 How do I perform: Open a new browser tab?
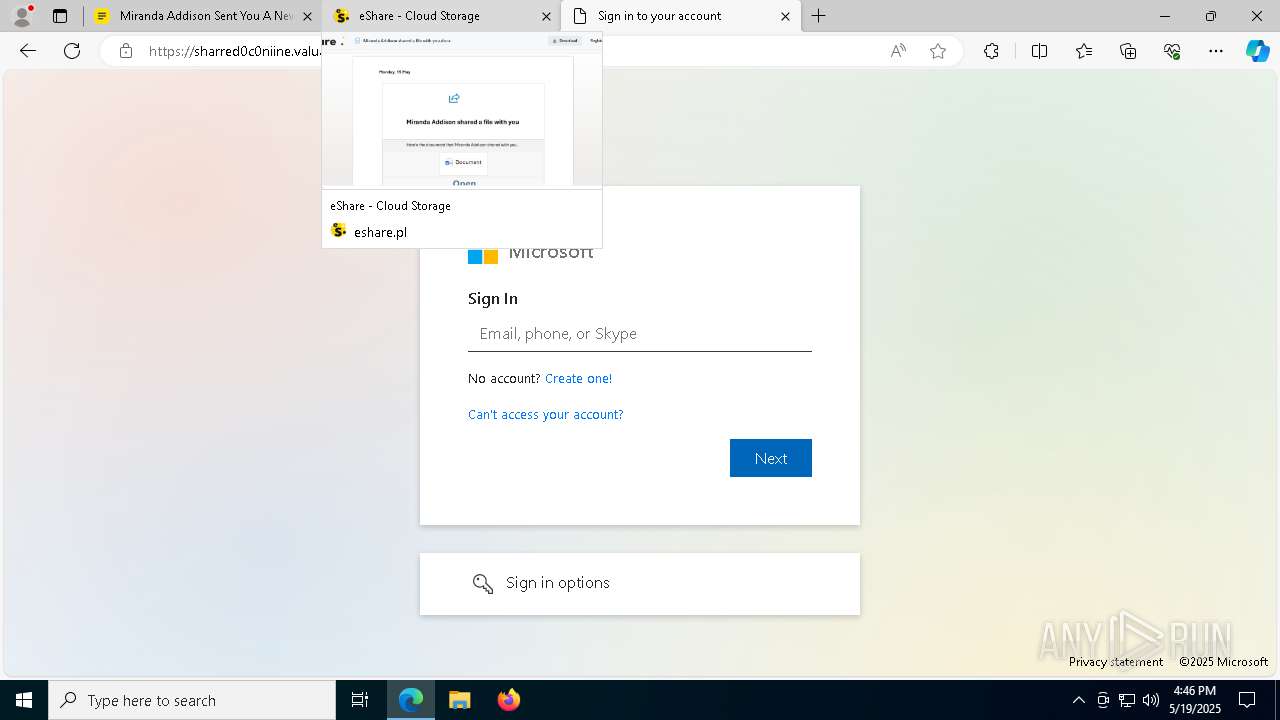click(819, 16)
